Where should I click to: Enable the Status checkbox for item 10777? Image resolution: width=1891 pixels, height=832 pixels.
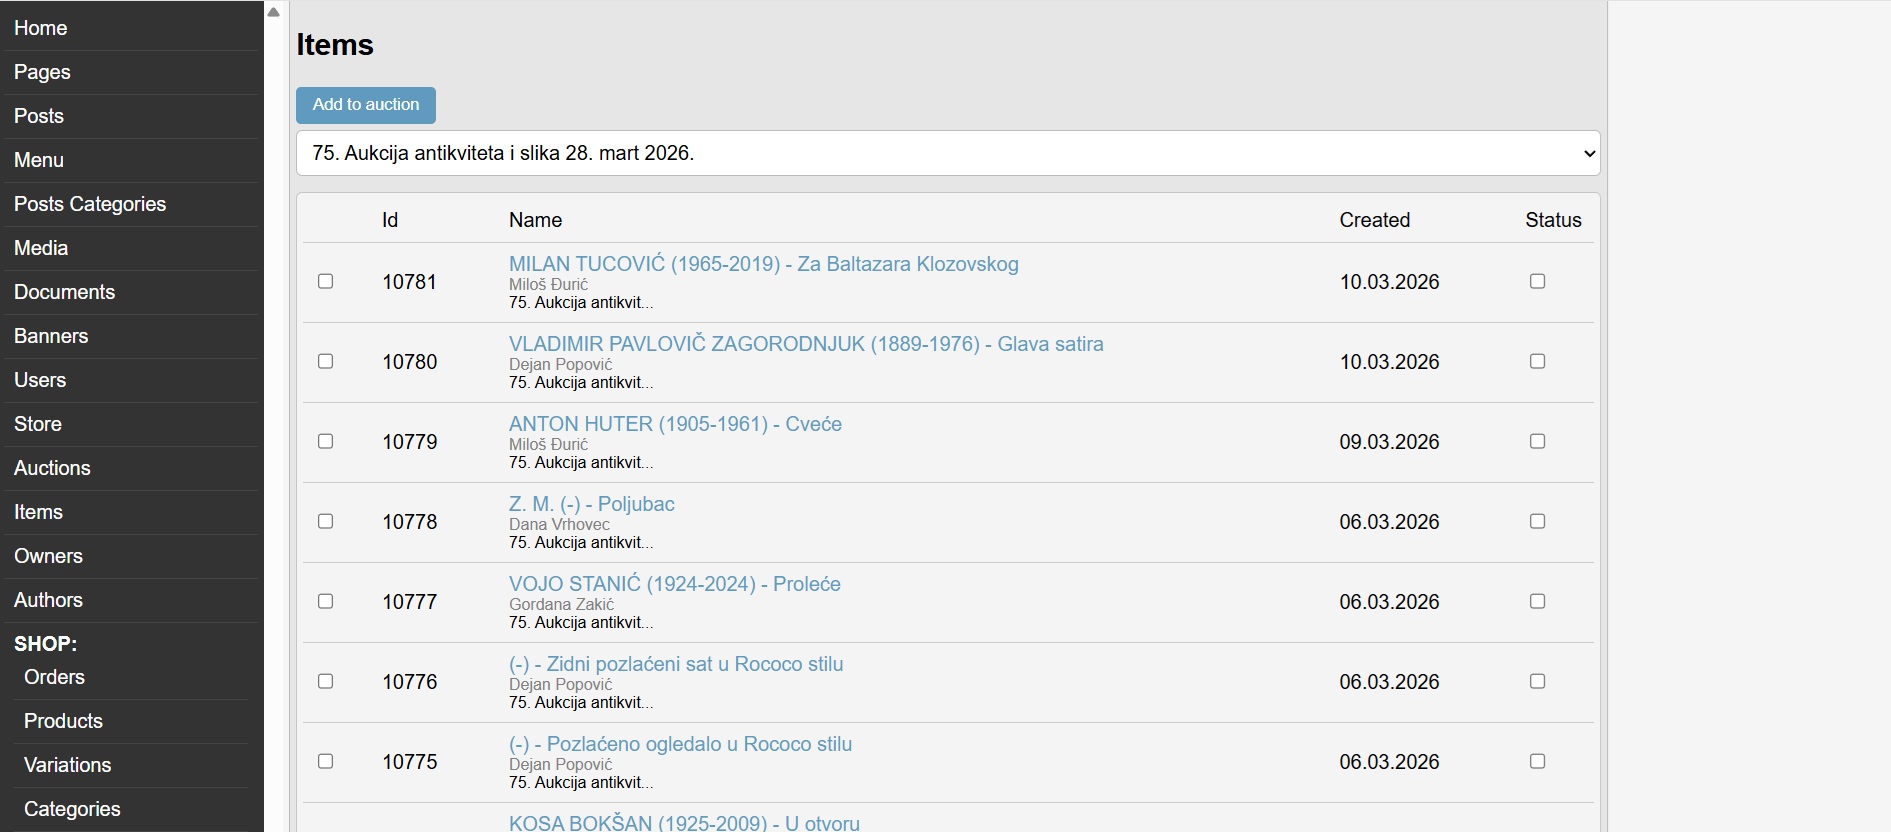point(1537,601)
